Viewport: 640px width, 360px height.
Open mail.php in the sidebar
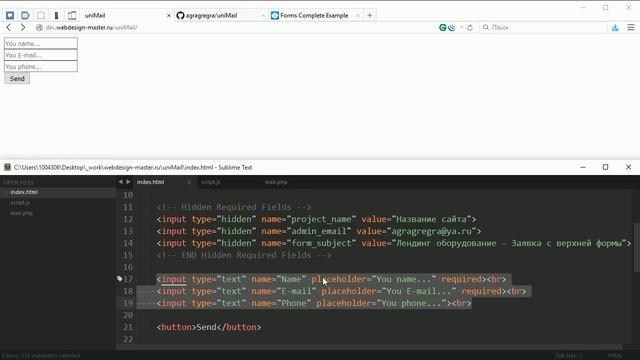click(x=22, y=213)
